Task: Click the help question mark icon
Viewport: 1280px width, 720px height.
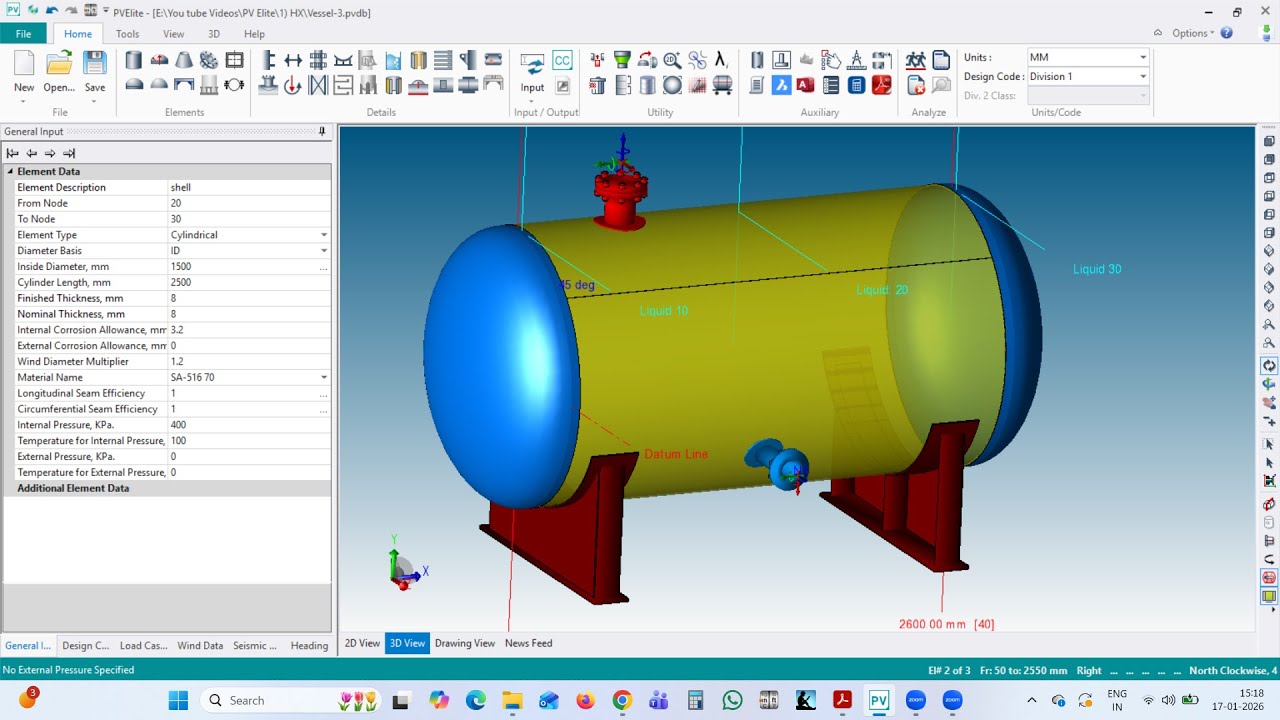Action: [x=1227, y=33]
